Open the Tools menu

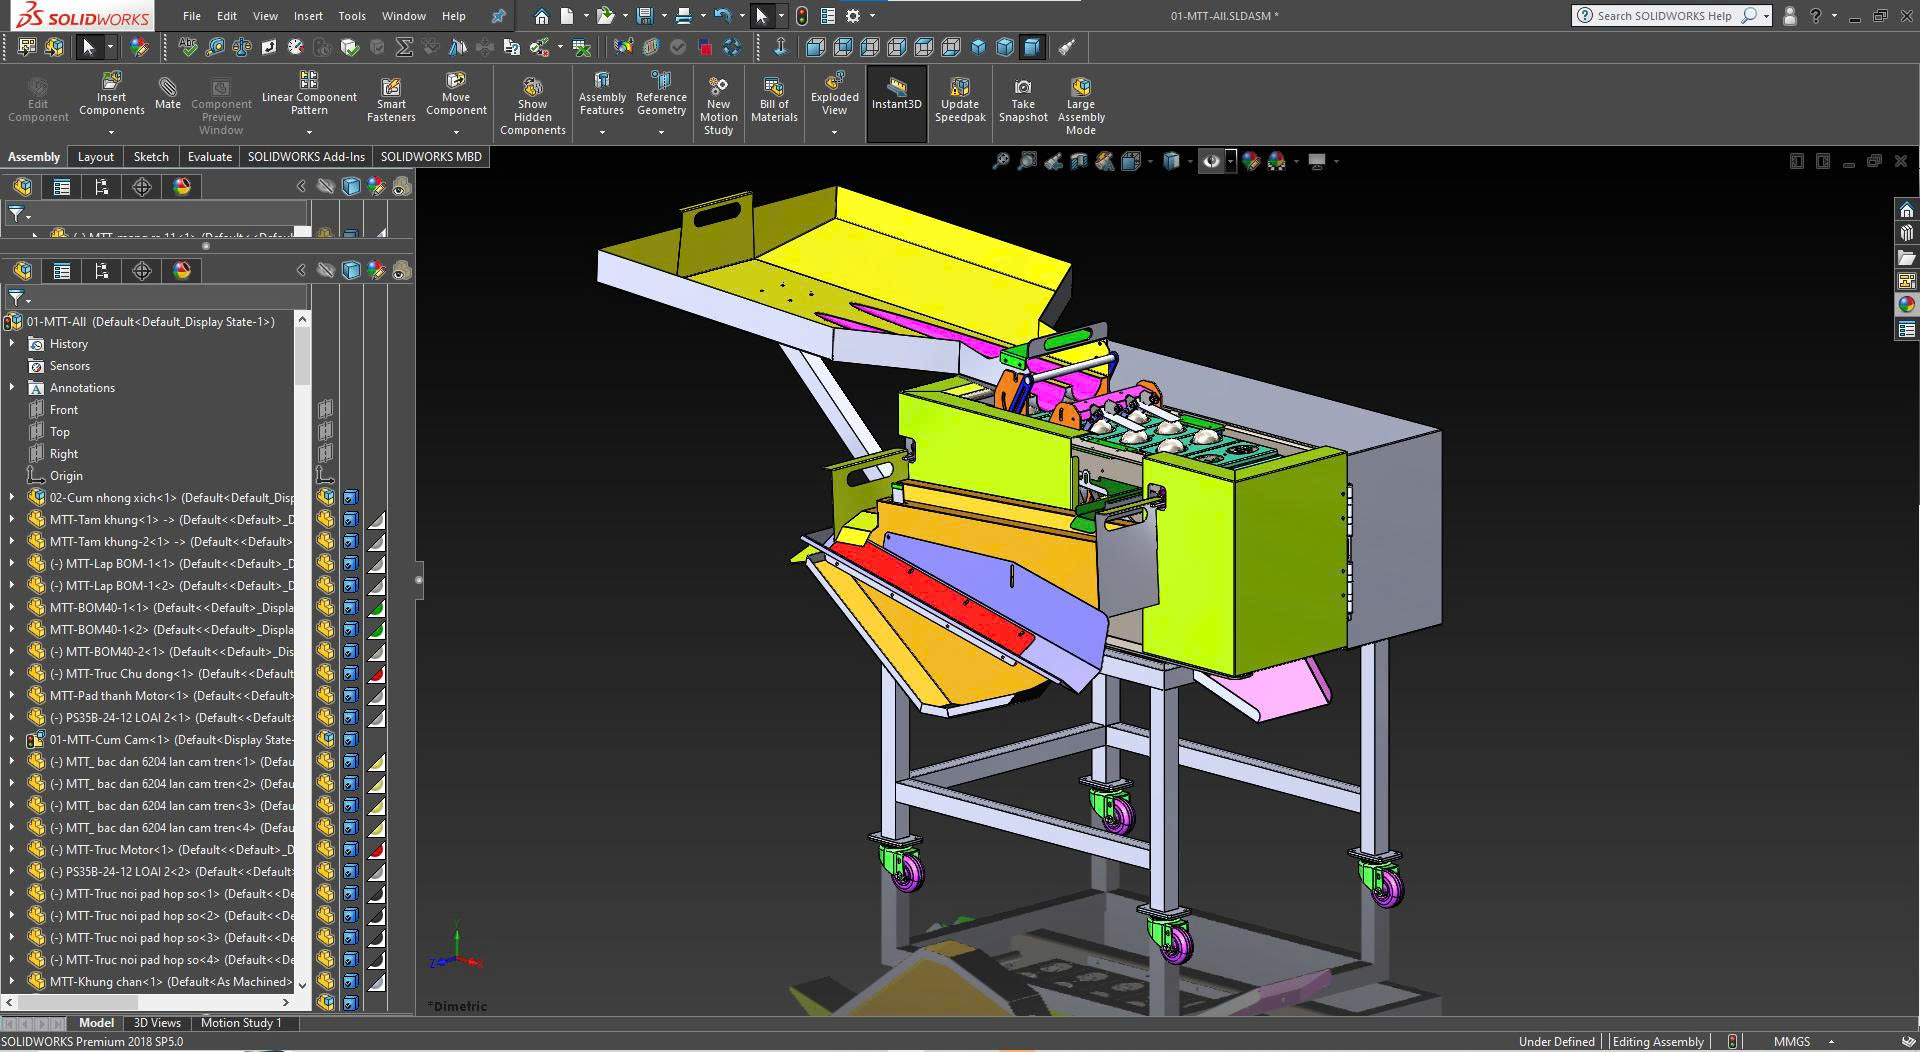point(352,16)
